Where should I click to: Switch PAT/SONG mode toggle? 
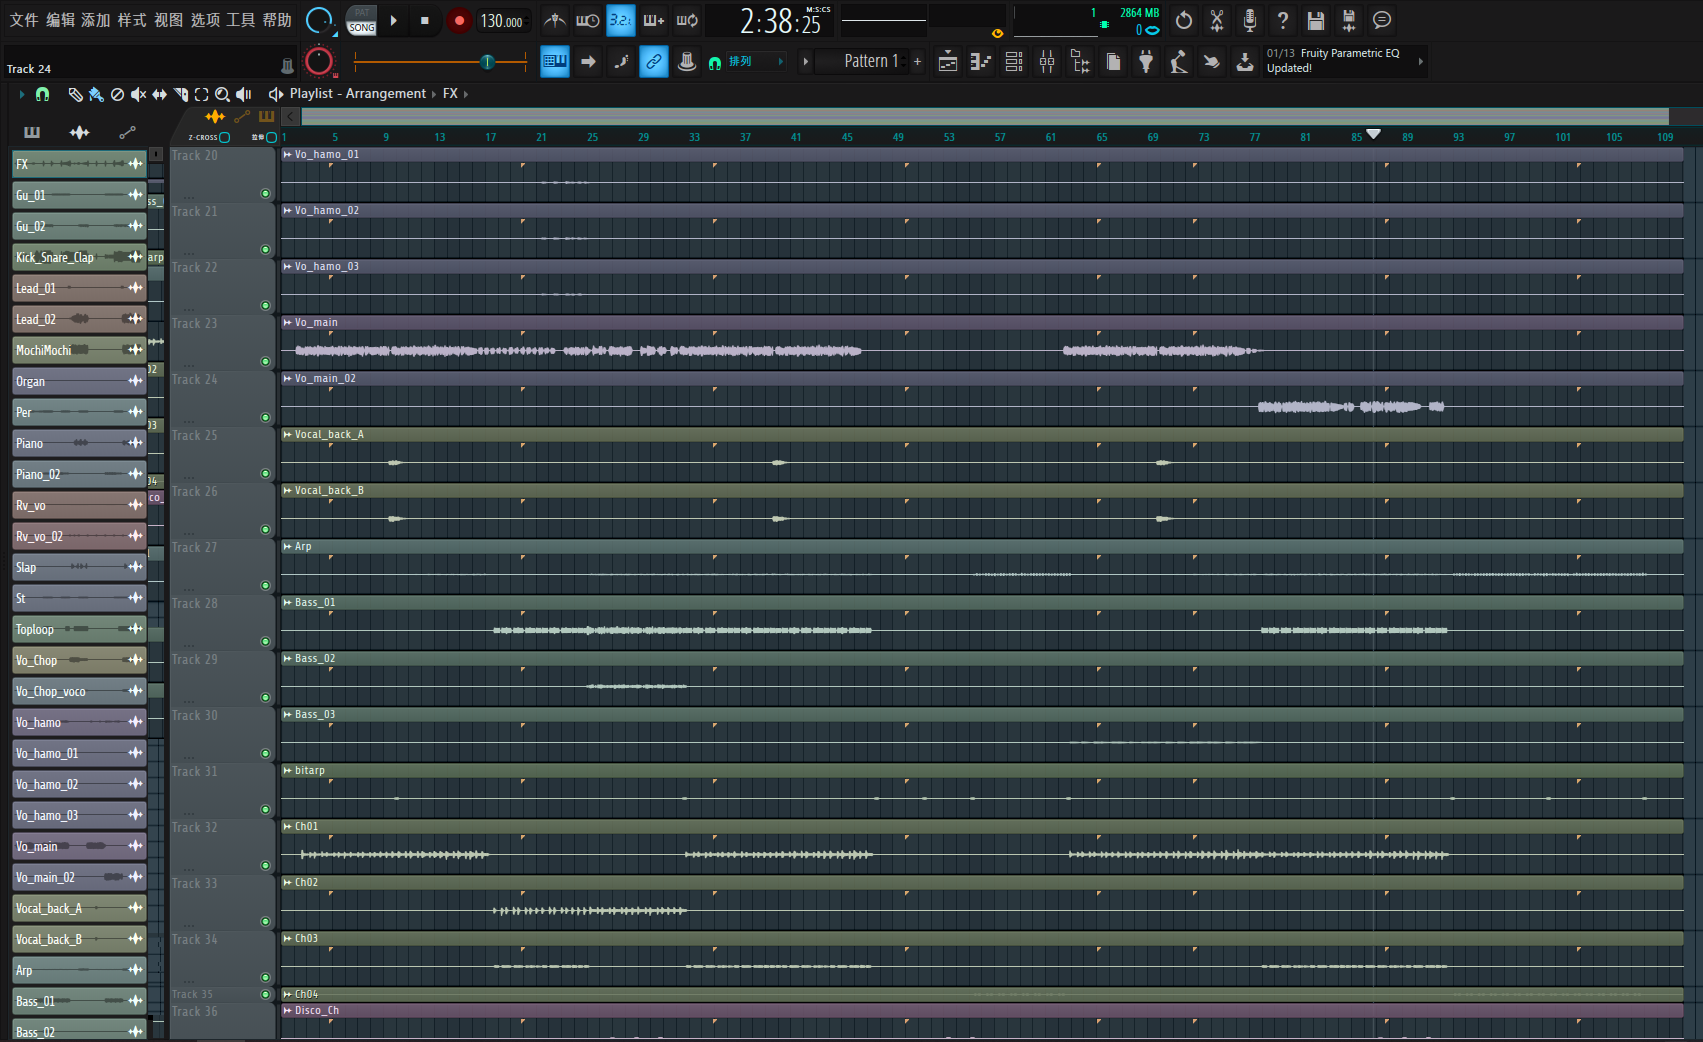pyautogui.click(x=361, y=20)
